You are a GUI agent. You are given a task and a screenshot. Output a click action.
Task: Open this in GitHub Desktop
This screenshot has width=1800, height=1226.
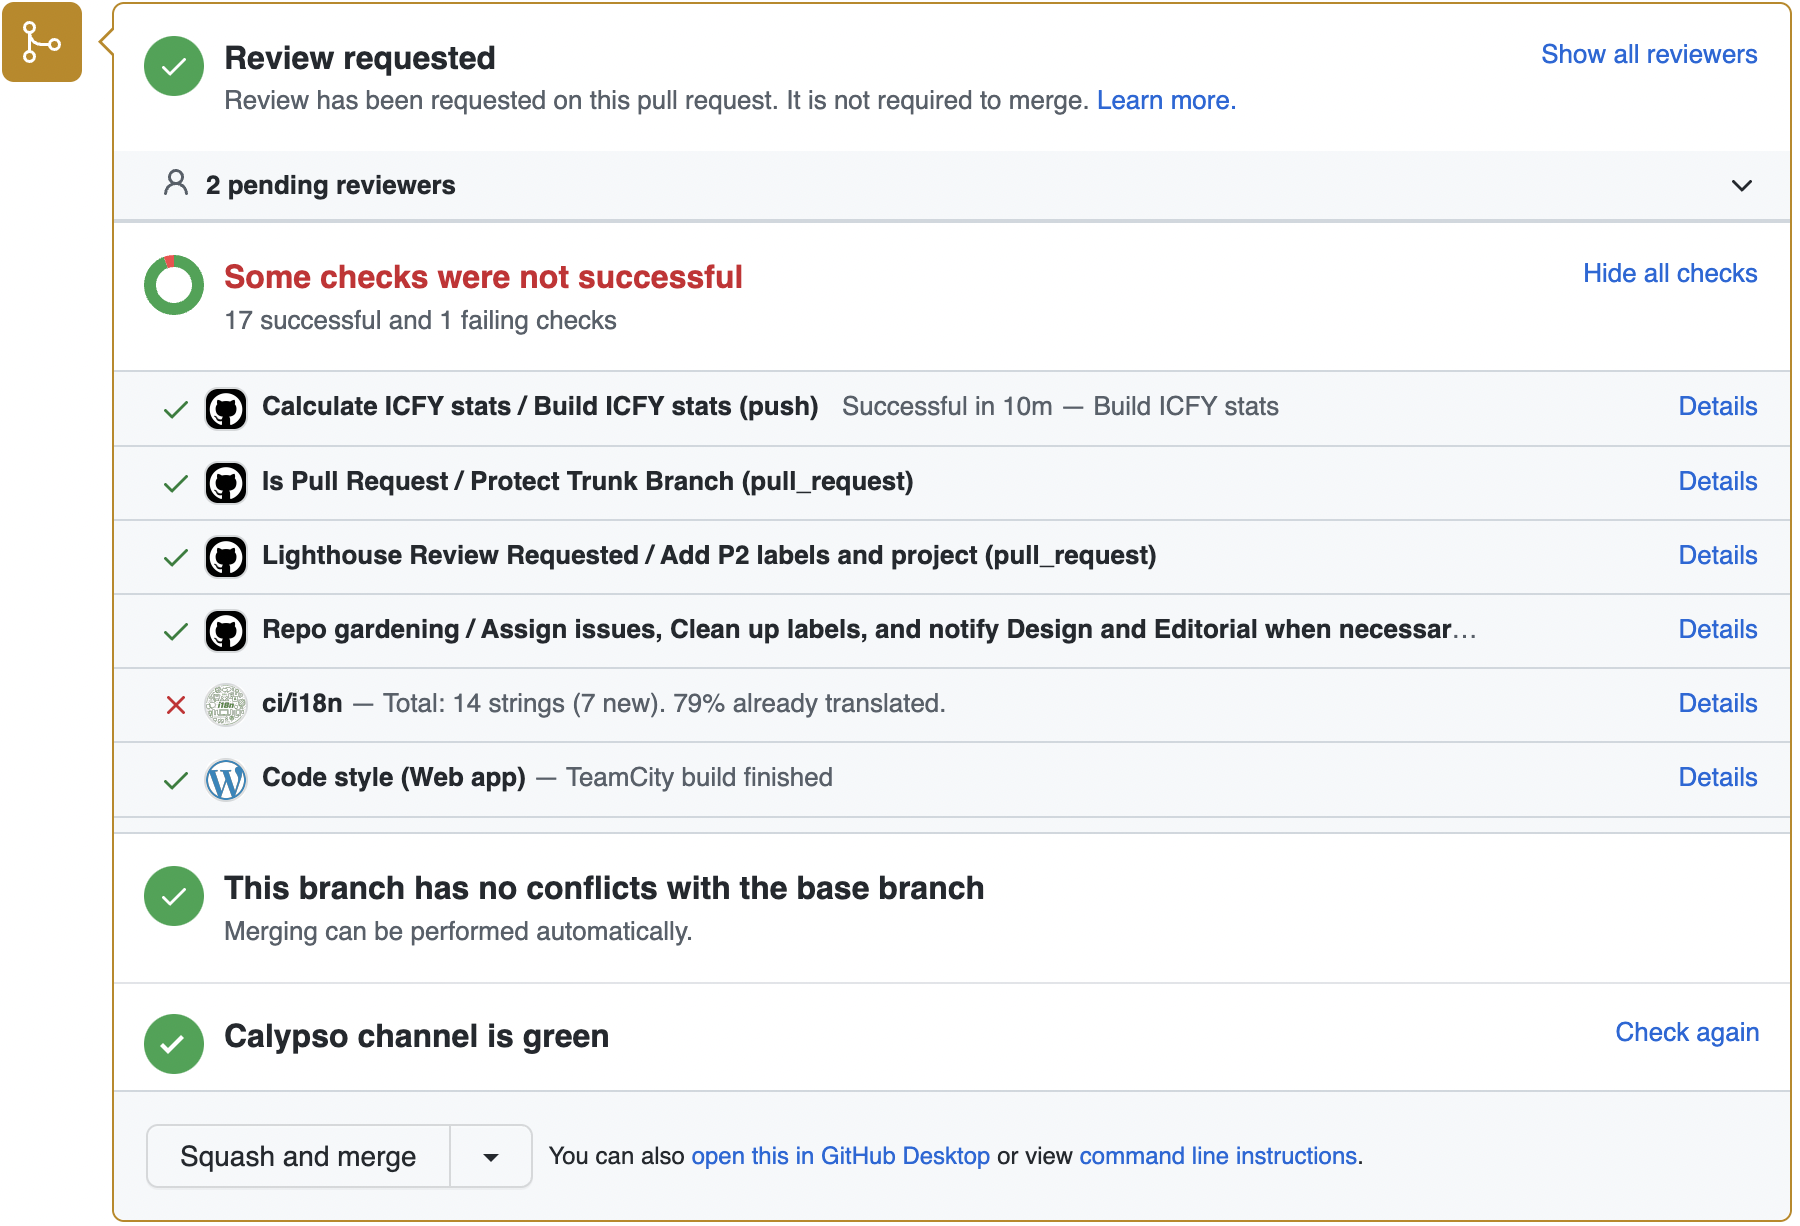coord(840,1157)
